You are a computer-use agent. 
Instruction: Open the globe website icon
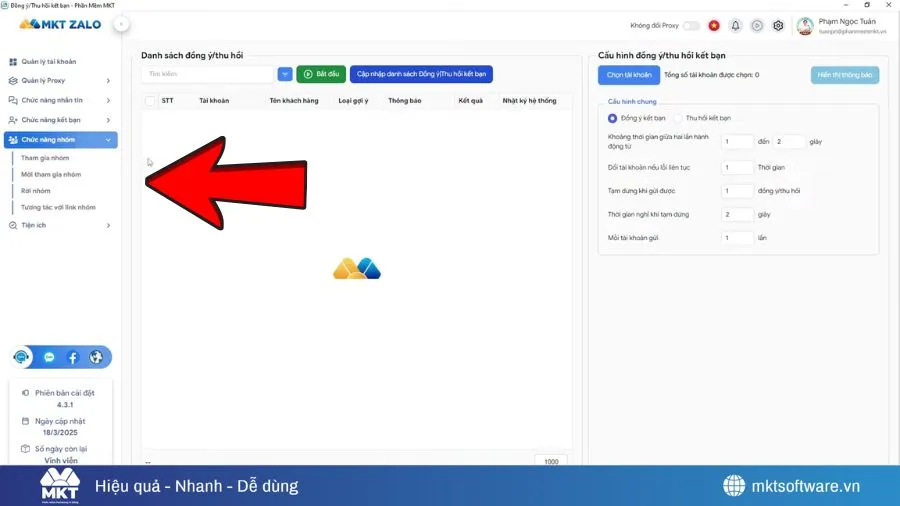96,357
